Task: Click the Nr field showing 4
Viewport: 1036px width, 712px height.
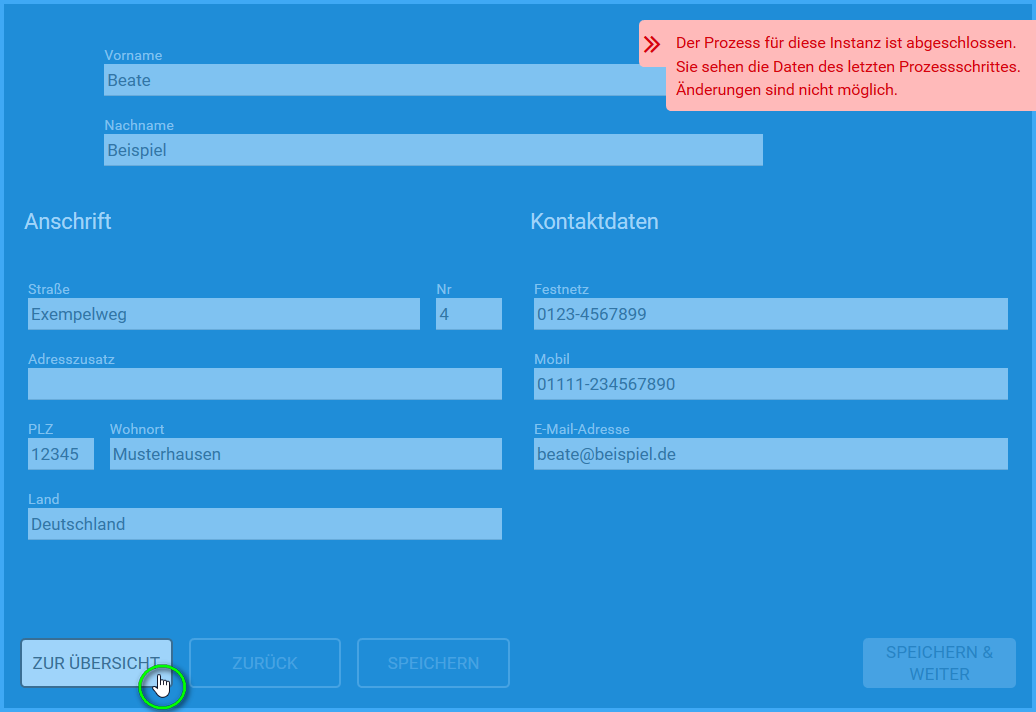Action: pos(468,313)
